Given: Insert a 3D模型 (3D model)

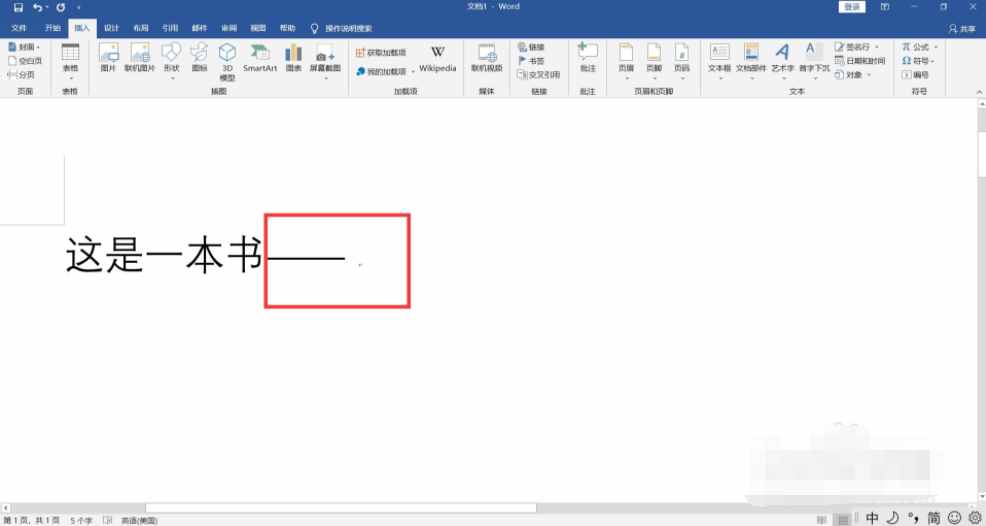Looking at the screenshot, I should (227, 59).
